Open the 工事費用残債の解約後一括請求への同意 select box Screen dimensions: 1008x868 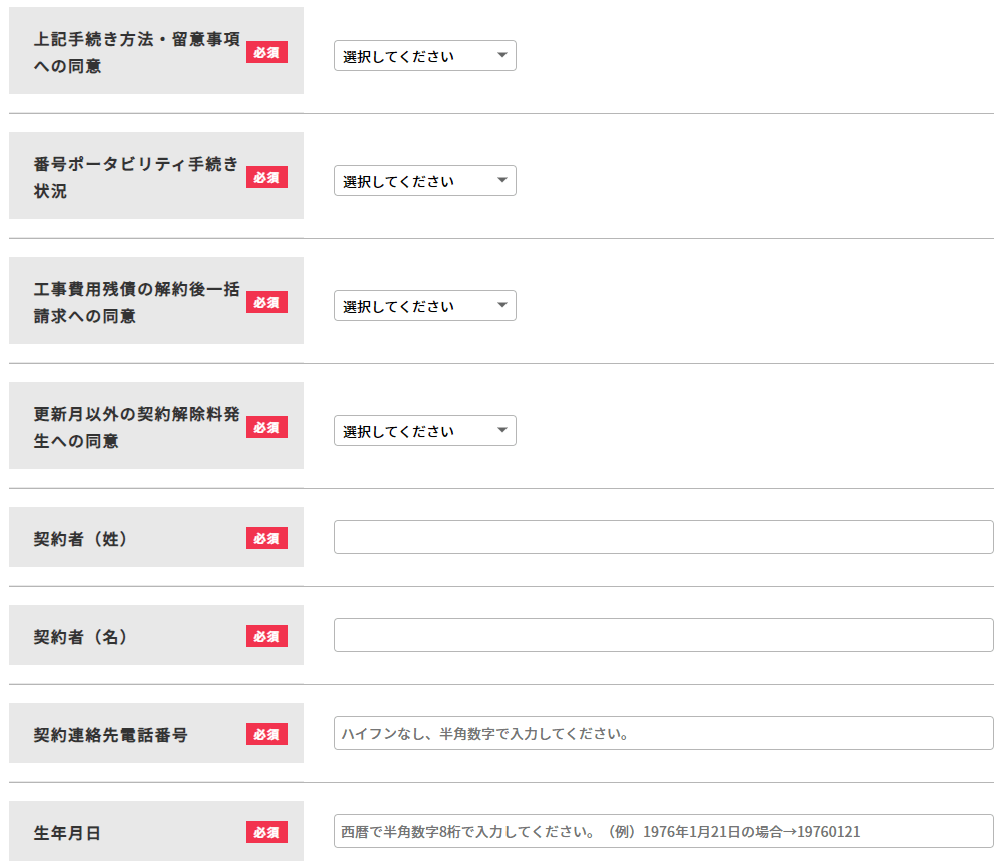pyautogui.click(x=425, y=306)
